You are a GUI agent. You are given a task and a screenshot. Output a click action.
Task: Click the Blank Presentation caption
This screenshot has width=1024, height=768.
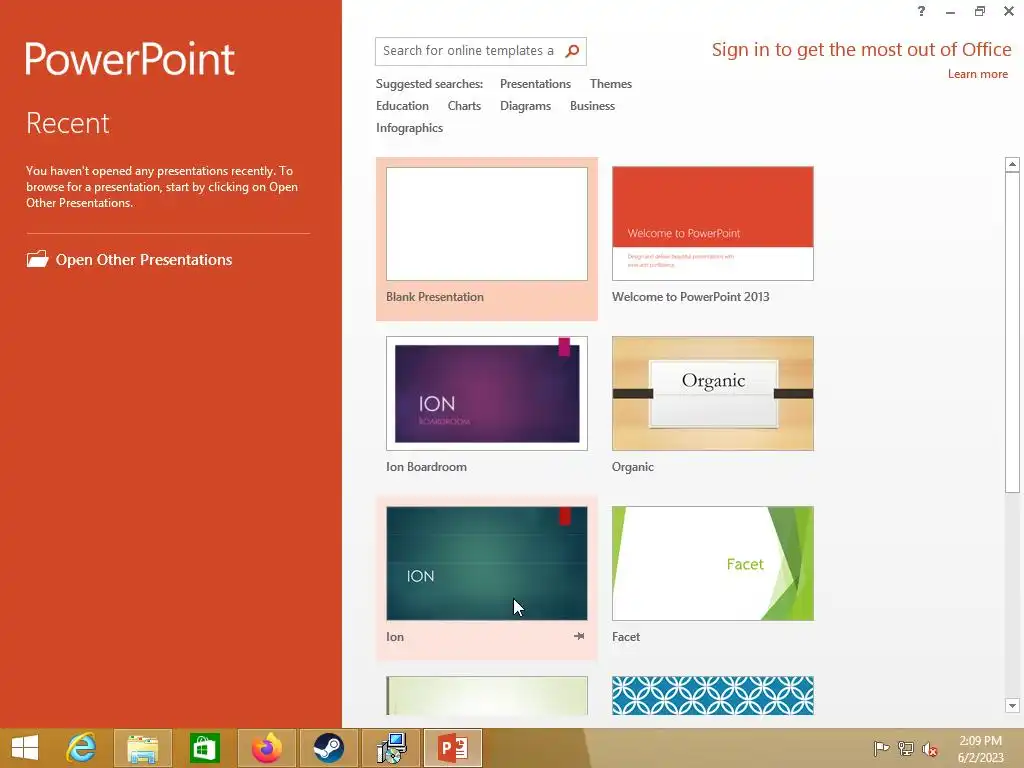tap(434, 296)
